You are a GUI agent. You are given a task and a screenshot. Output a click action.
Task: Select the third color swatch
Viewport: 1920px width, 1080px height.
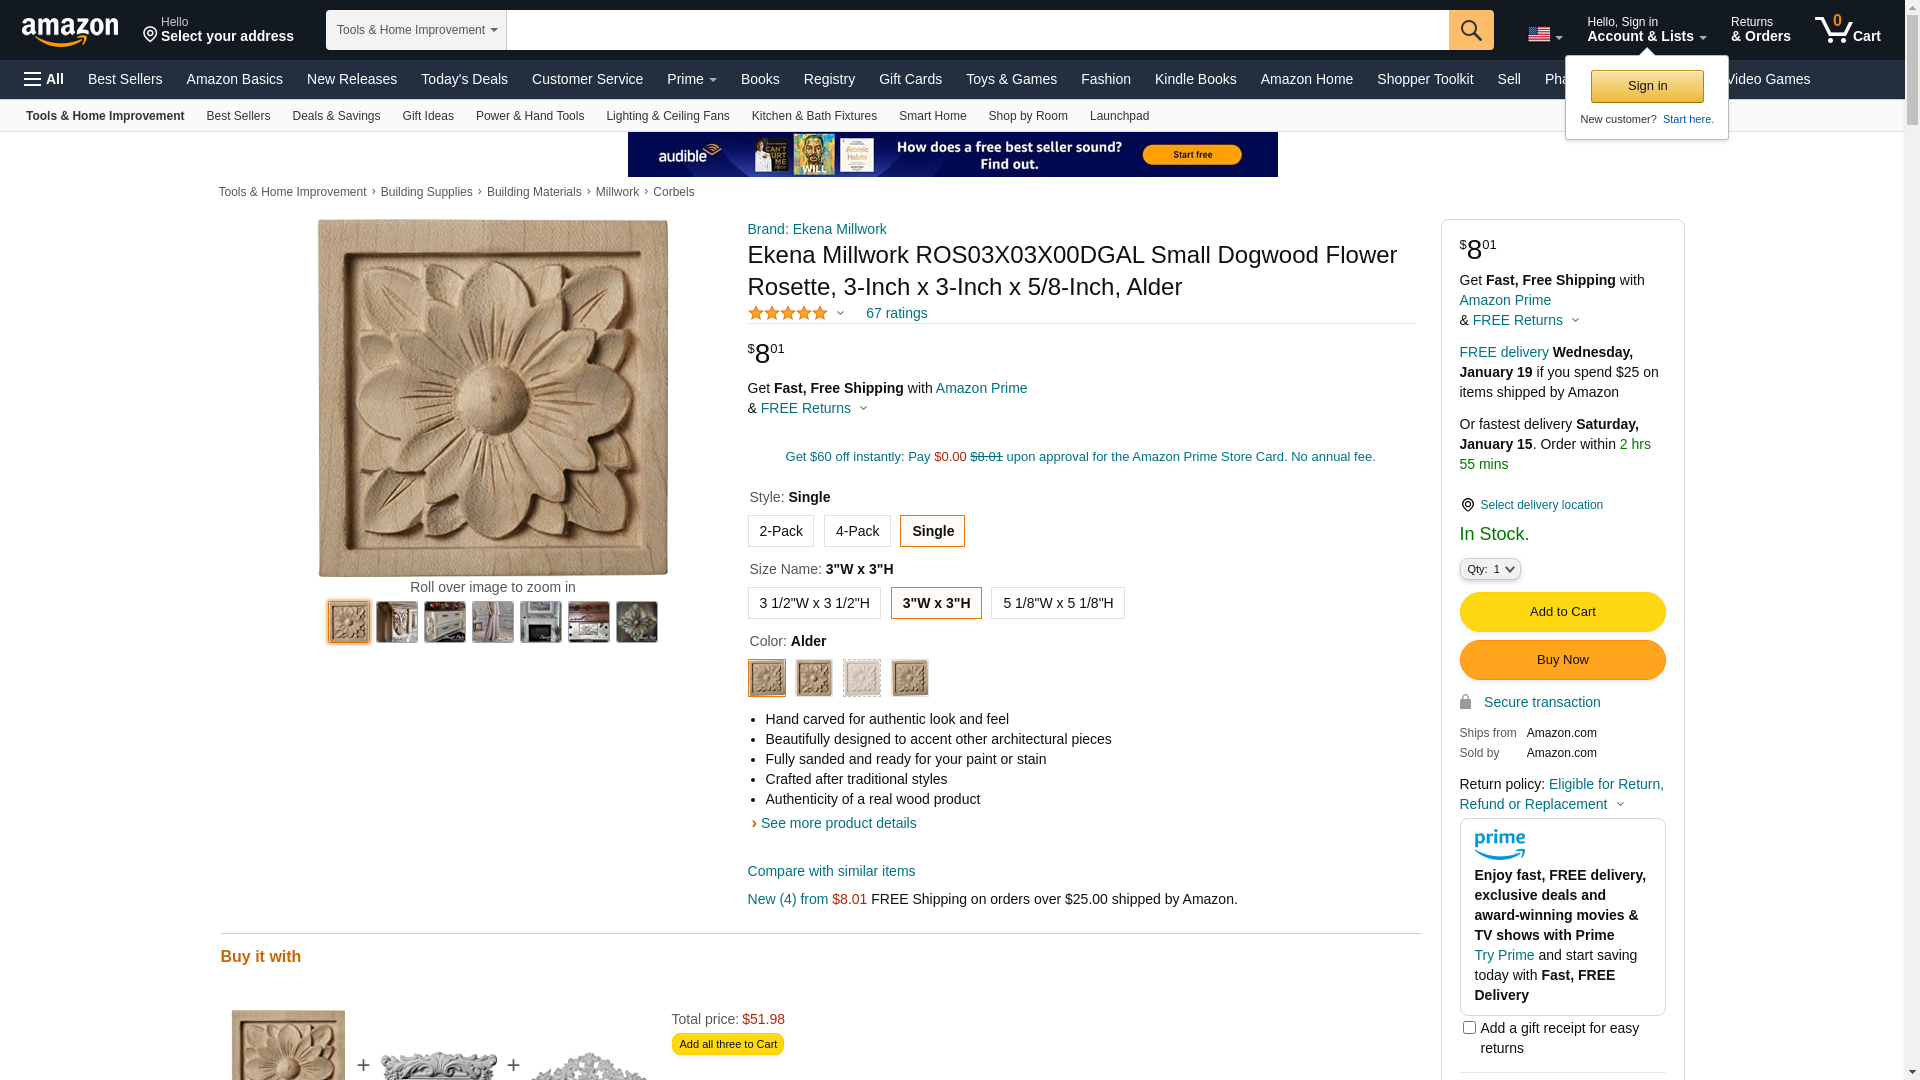point(861,678)
